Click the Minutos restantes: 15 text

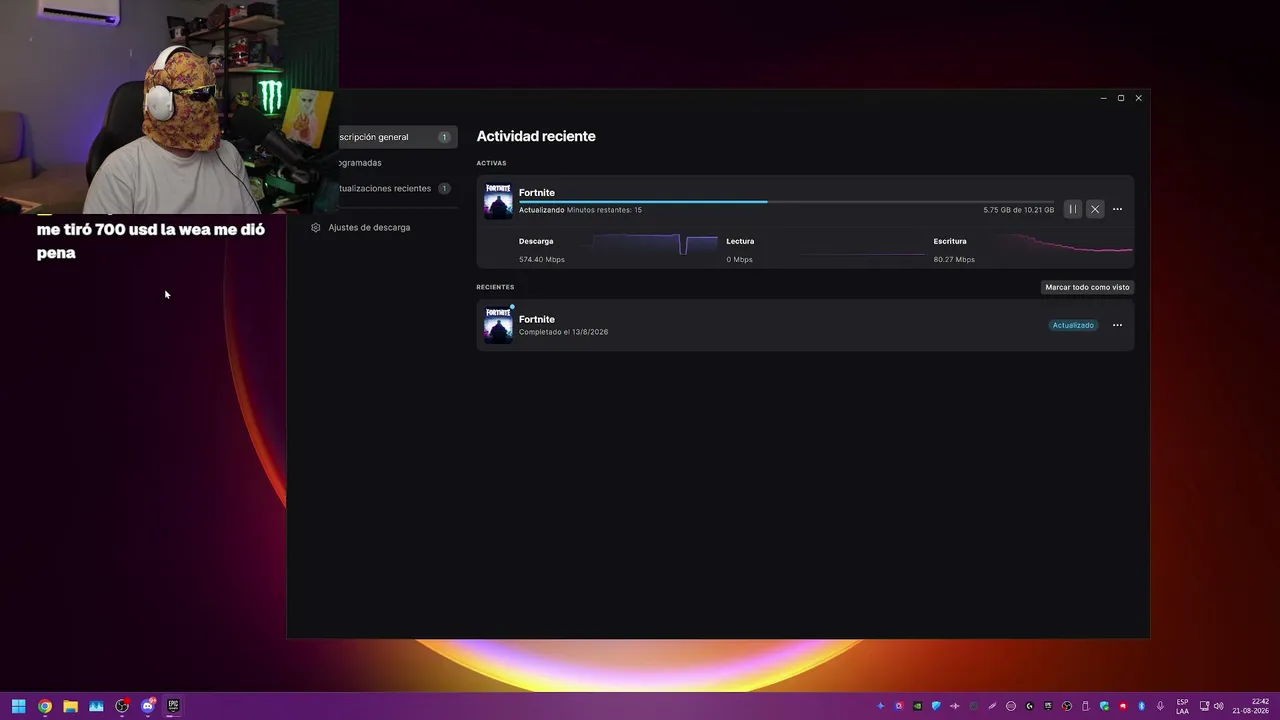[604, 210]
